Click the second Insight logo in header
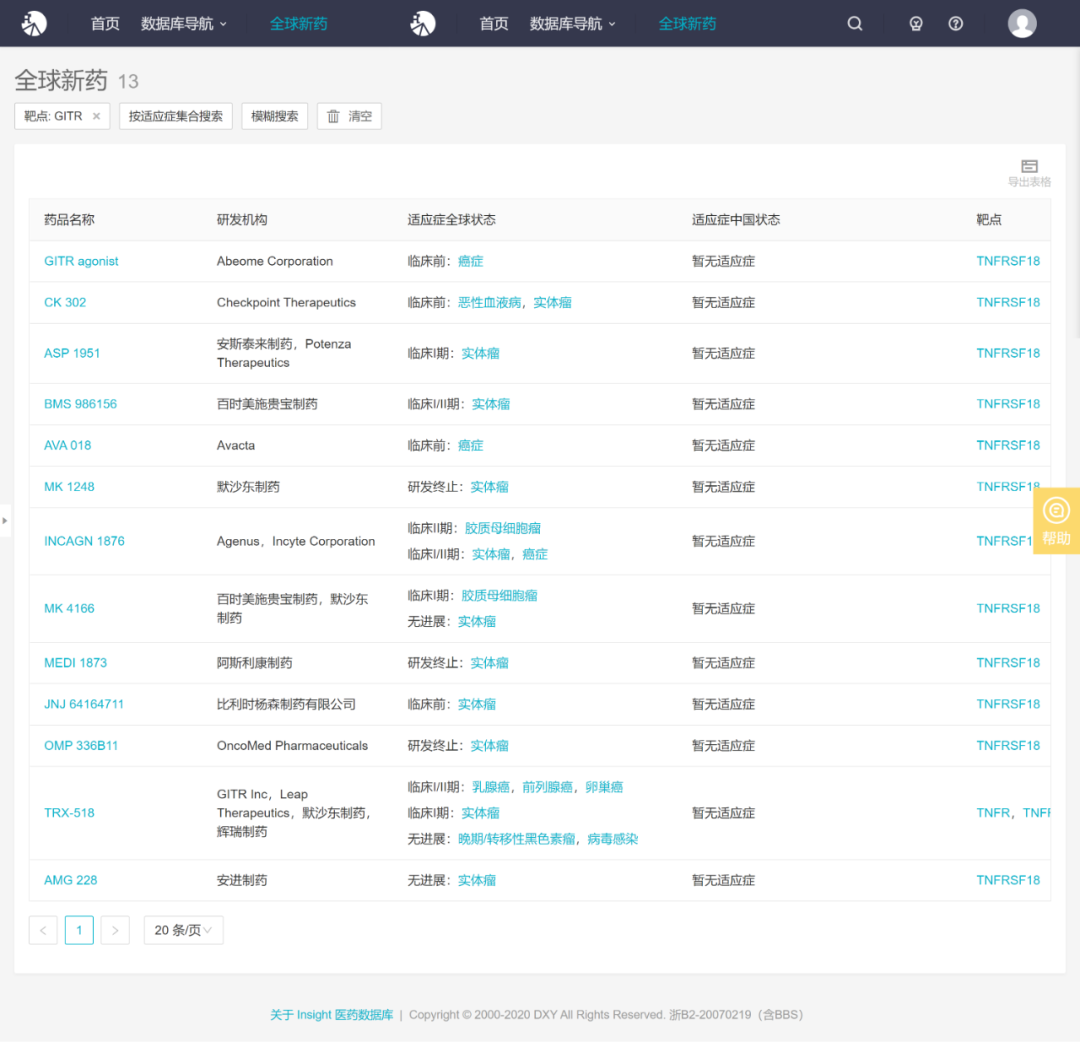Image resolution: width=1080 pixels, height=1042 pixels. pyautogui.click(x=422, y=23)
